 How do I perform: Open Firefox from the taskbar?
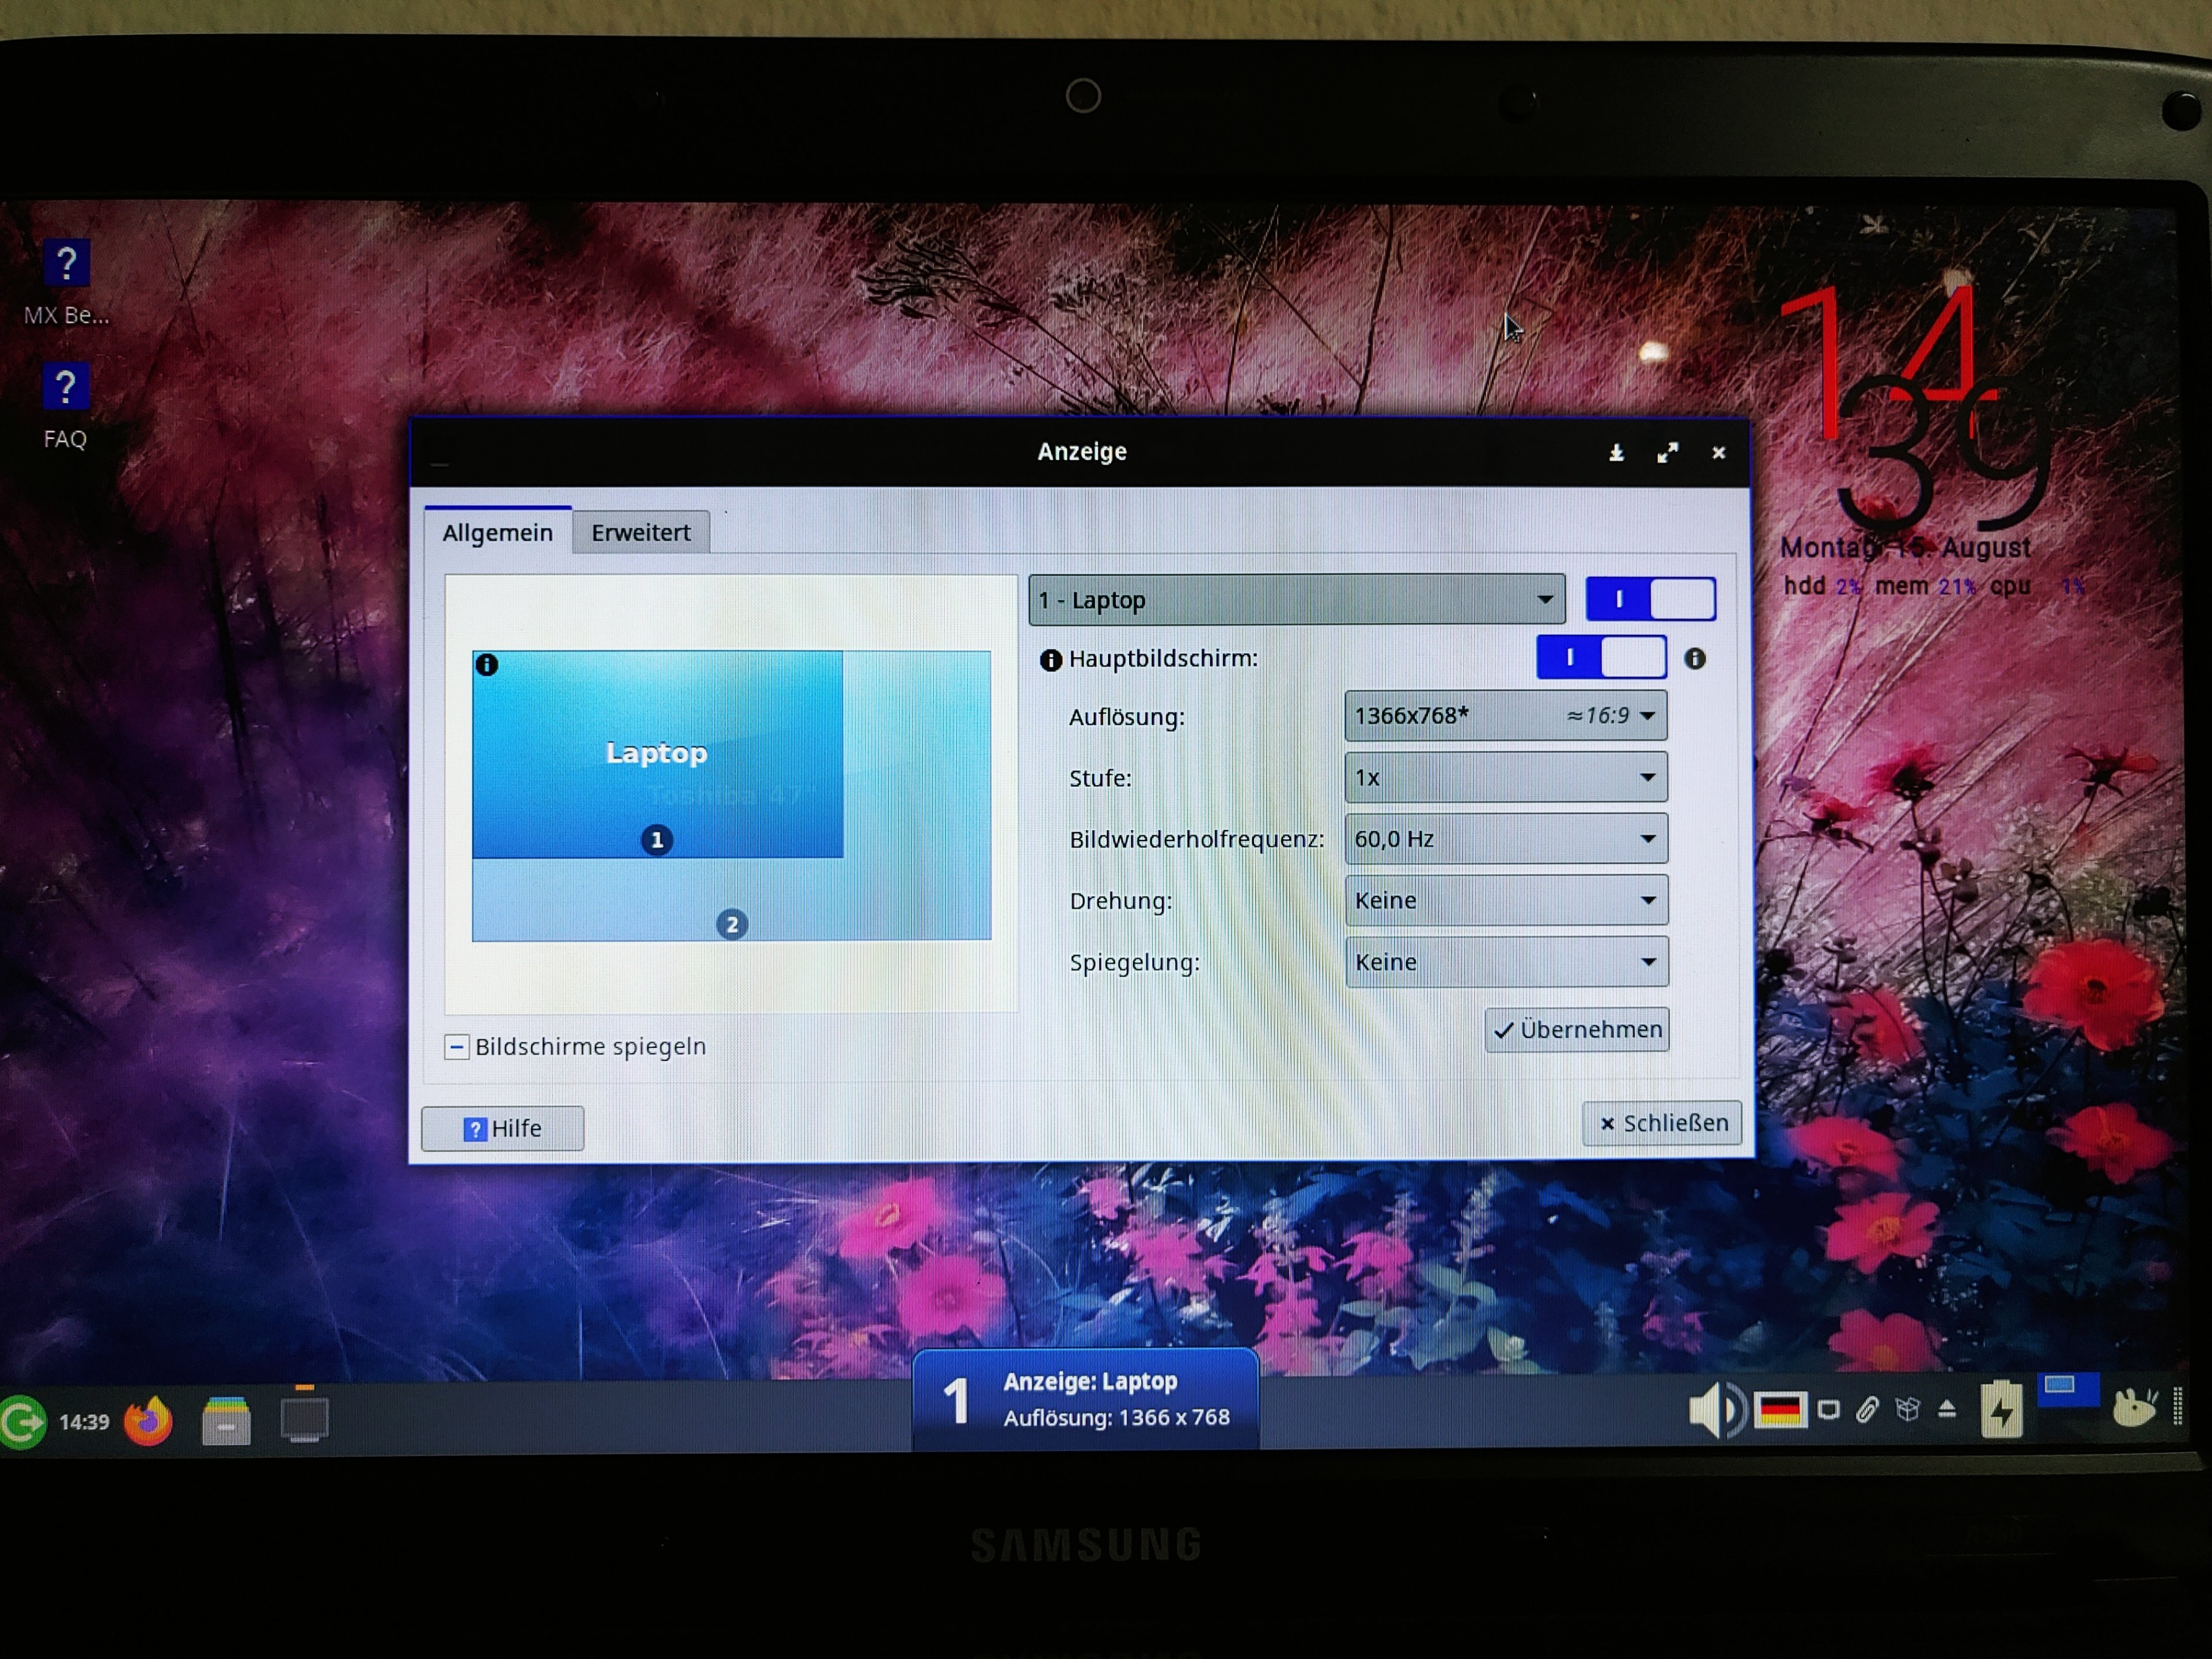coord(148,1421)
